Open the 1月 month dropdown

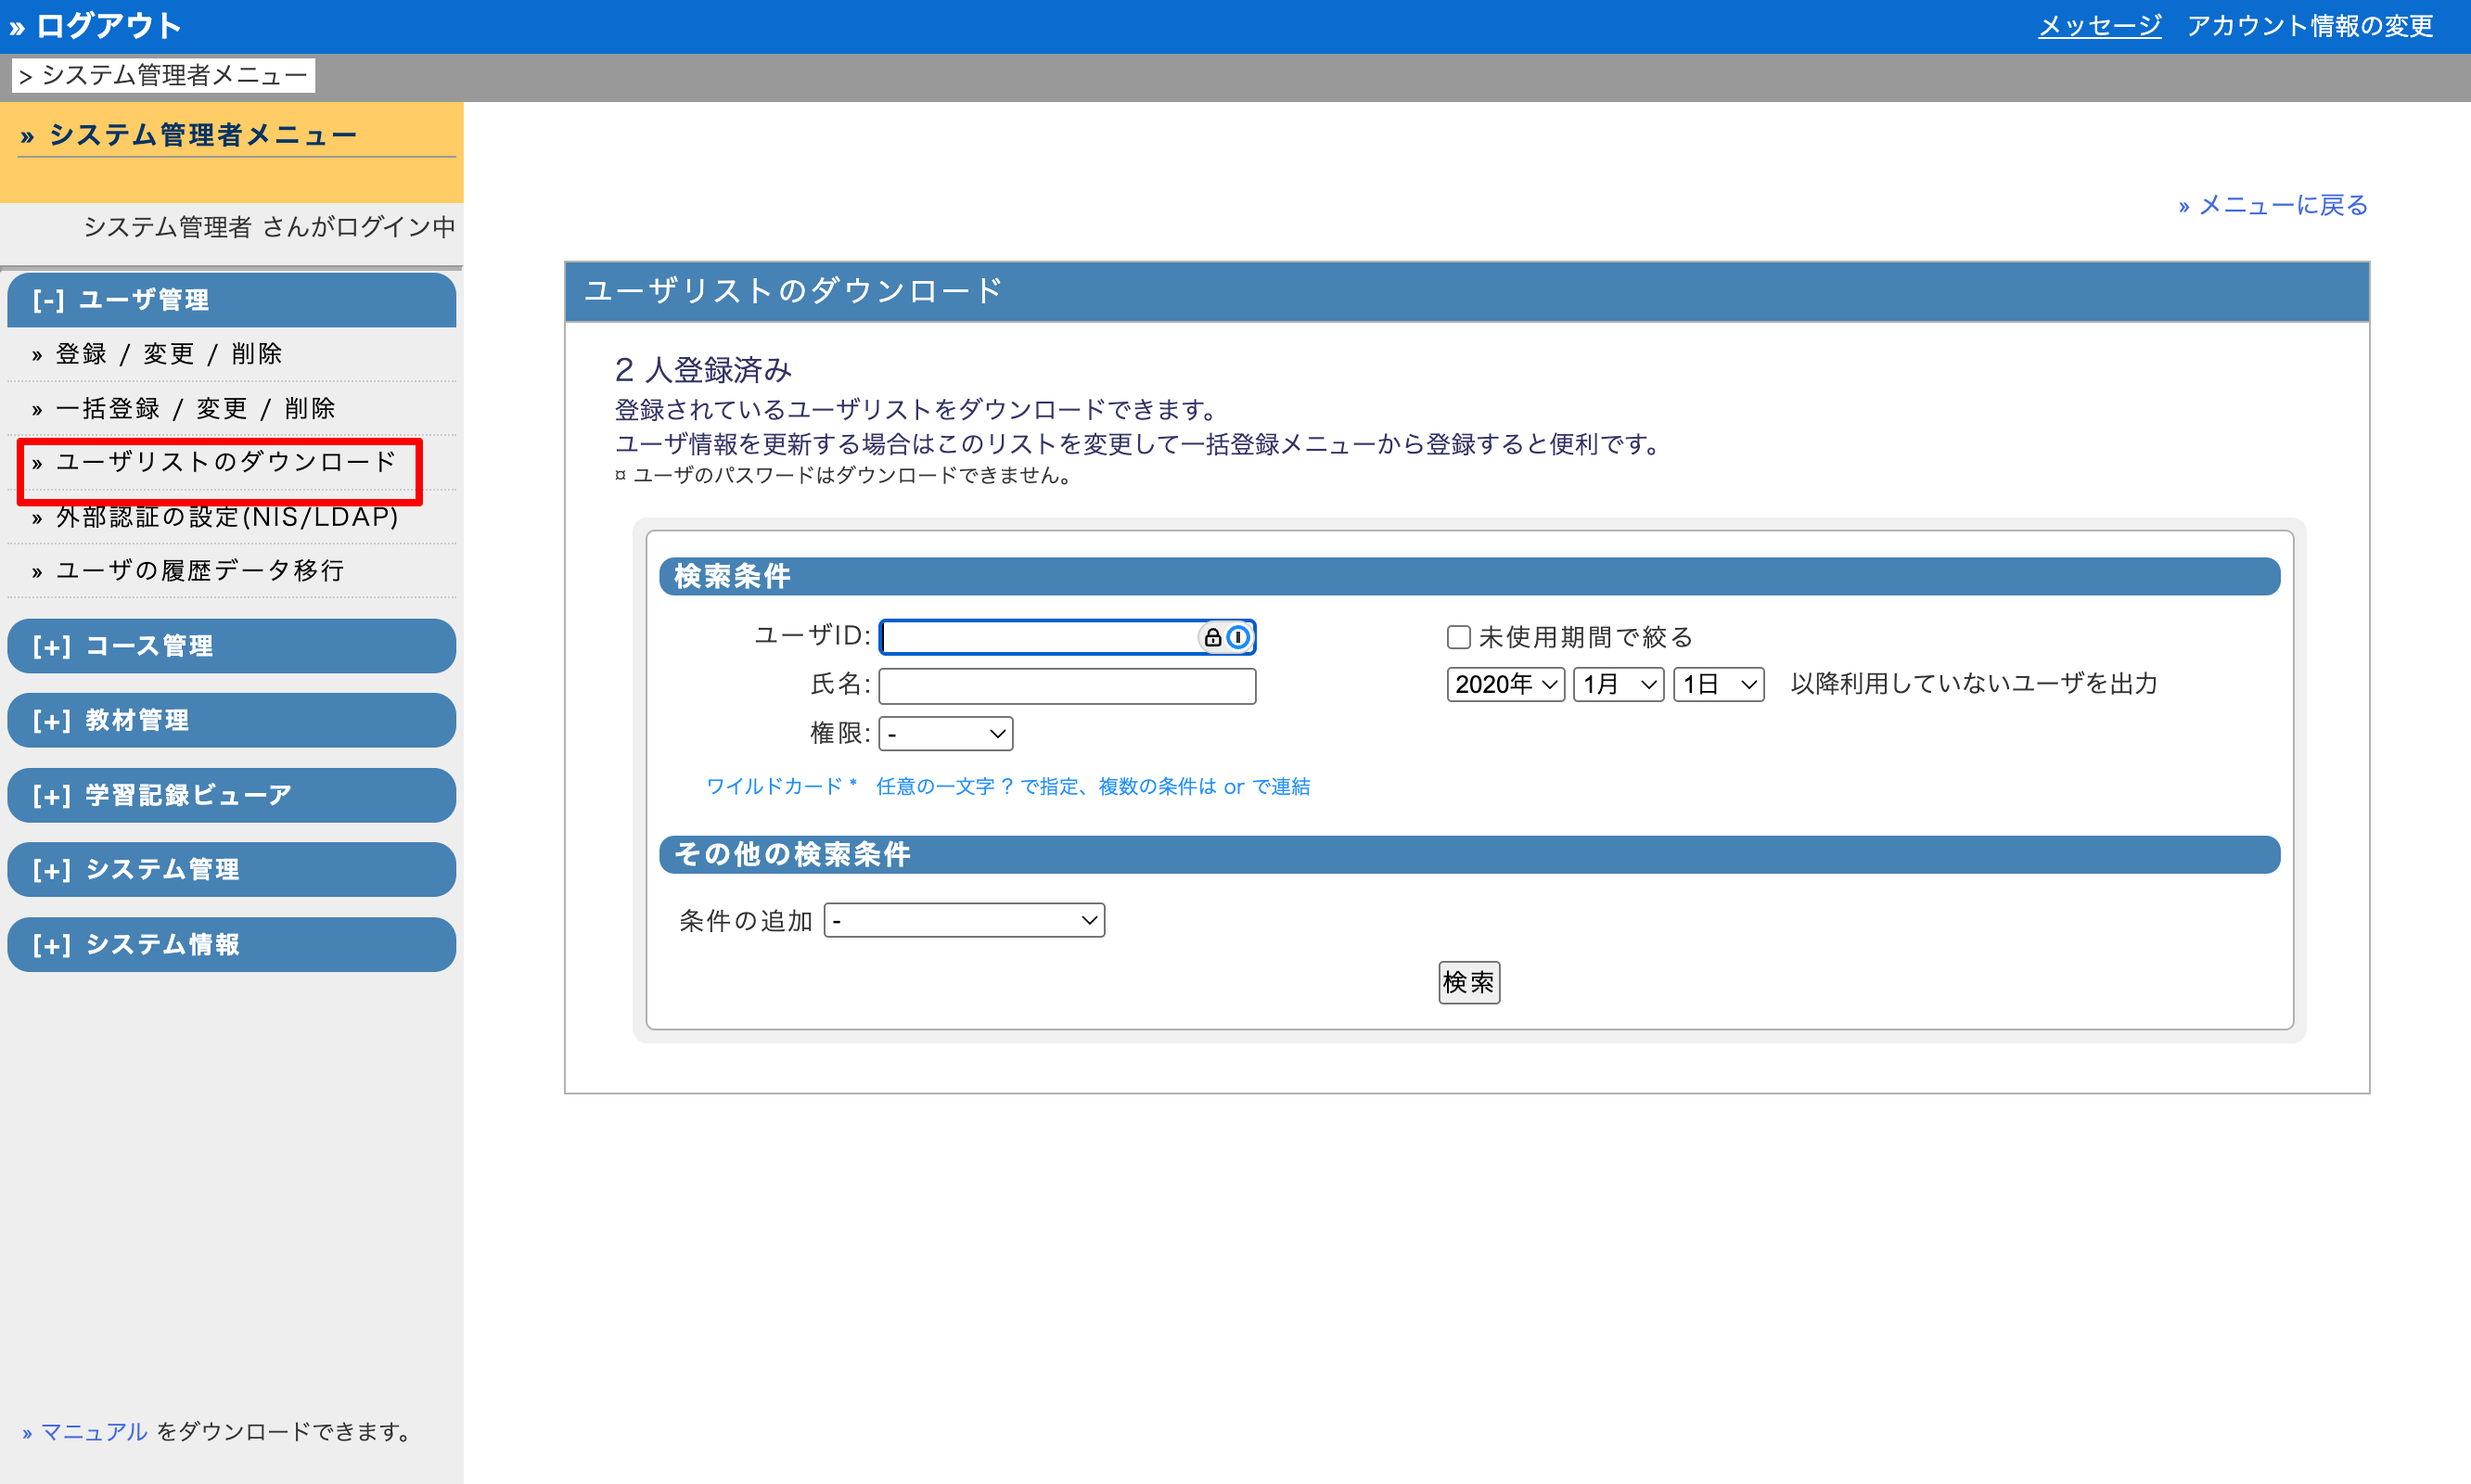tap(1617, 684)
